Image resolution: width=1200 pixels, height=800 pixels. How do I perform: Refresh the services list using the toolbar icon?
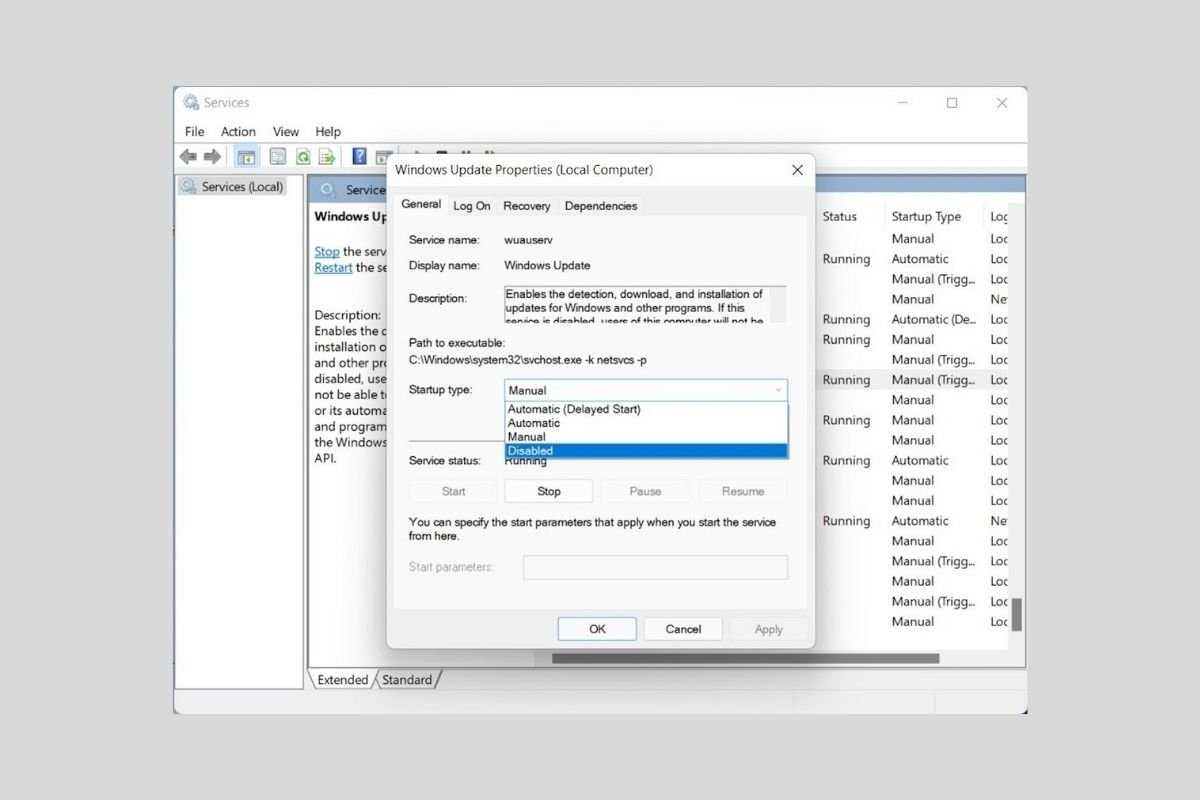(302, 156)
